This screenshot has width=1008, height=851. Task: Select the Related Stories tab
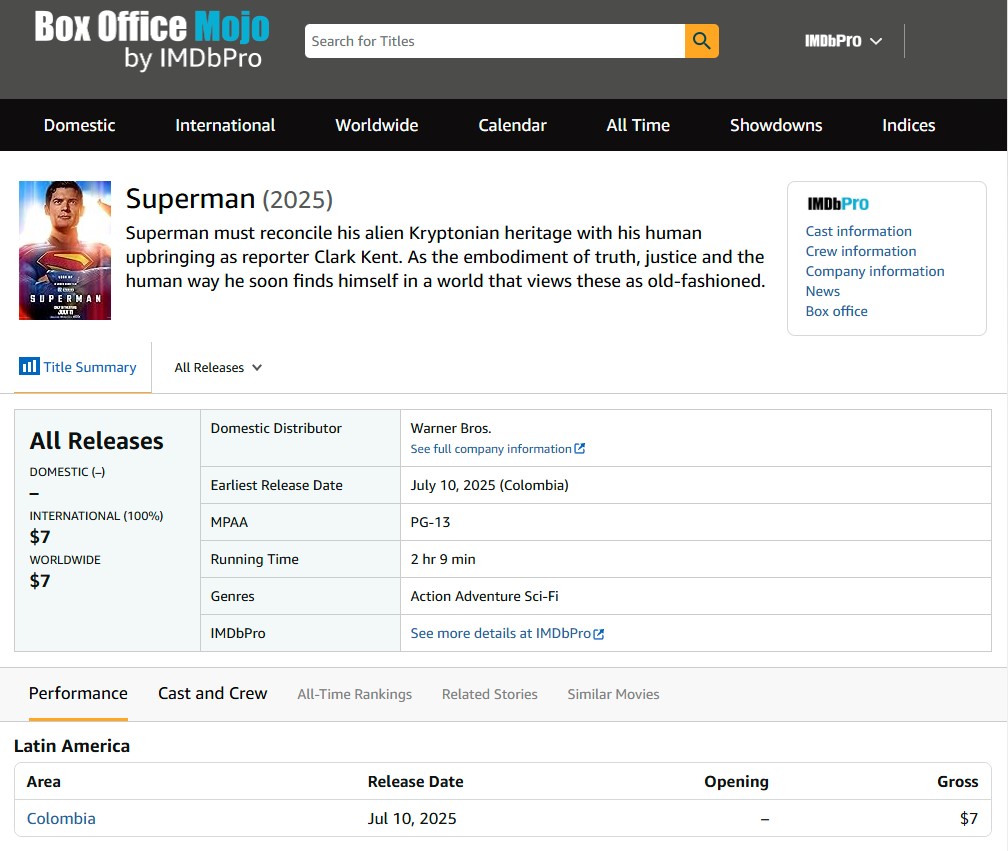489,694
